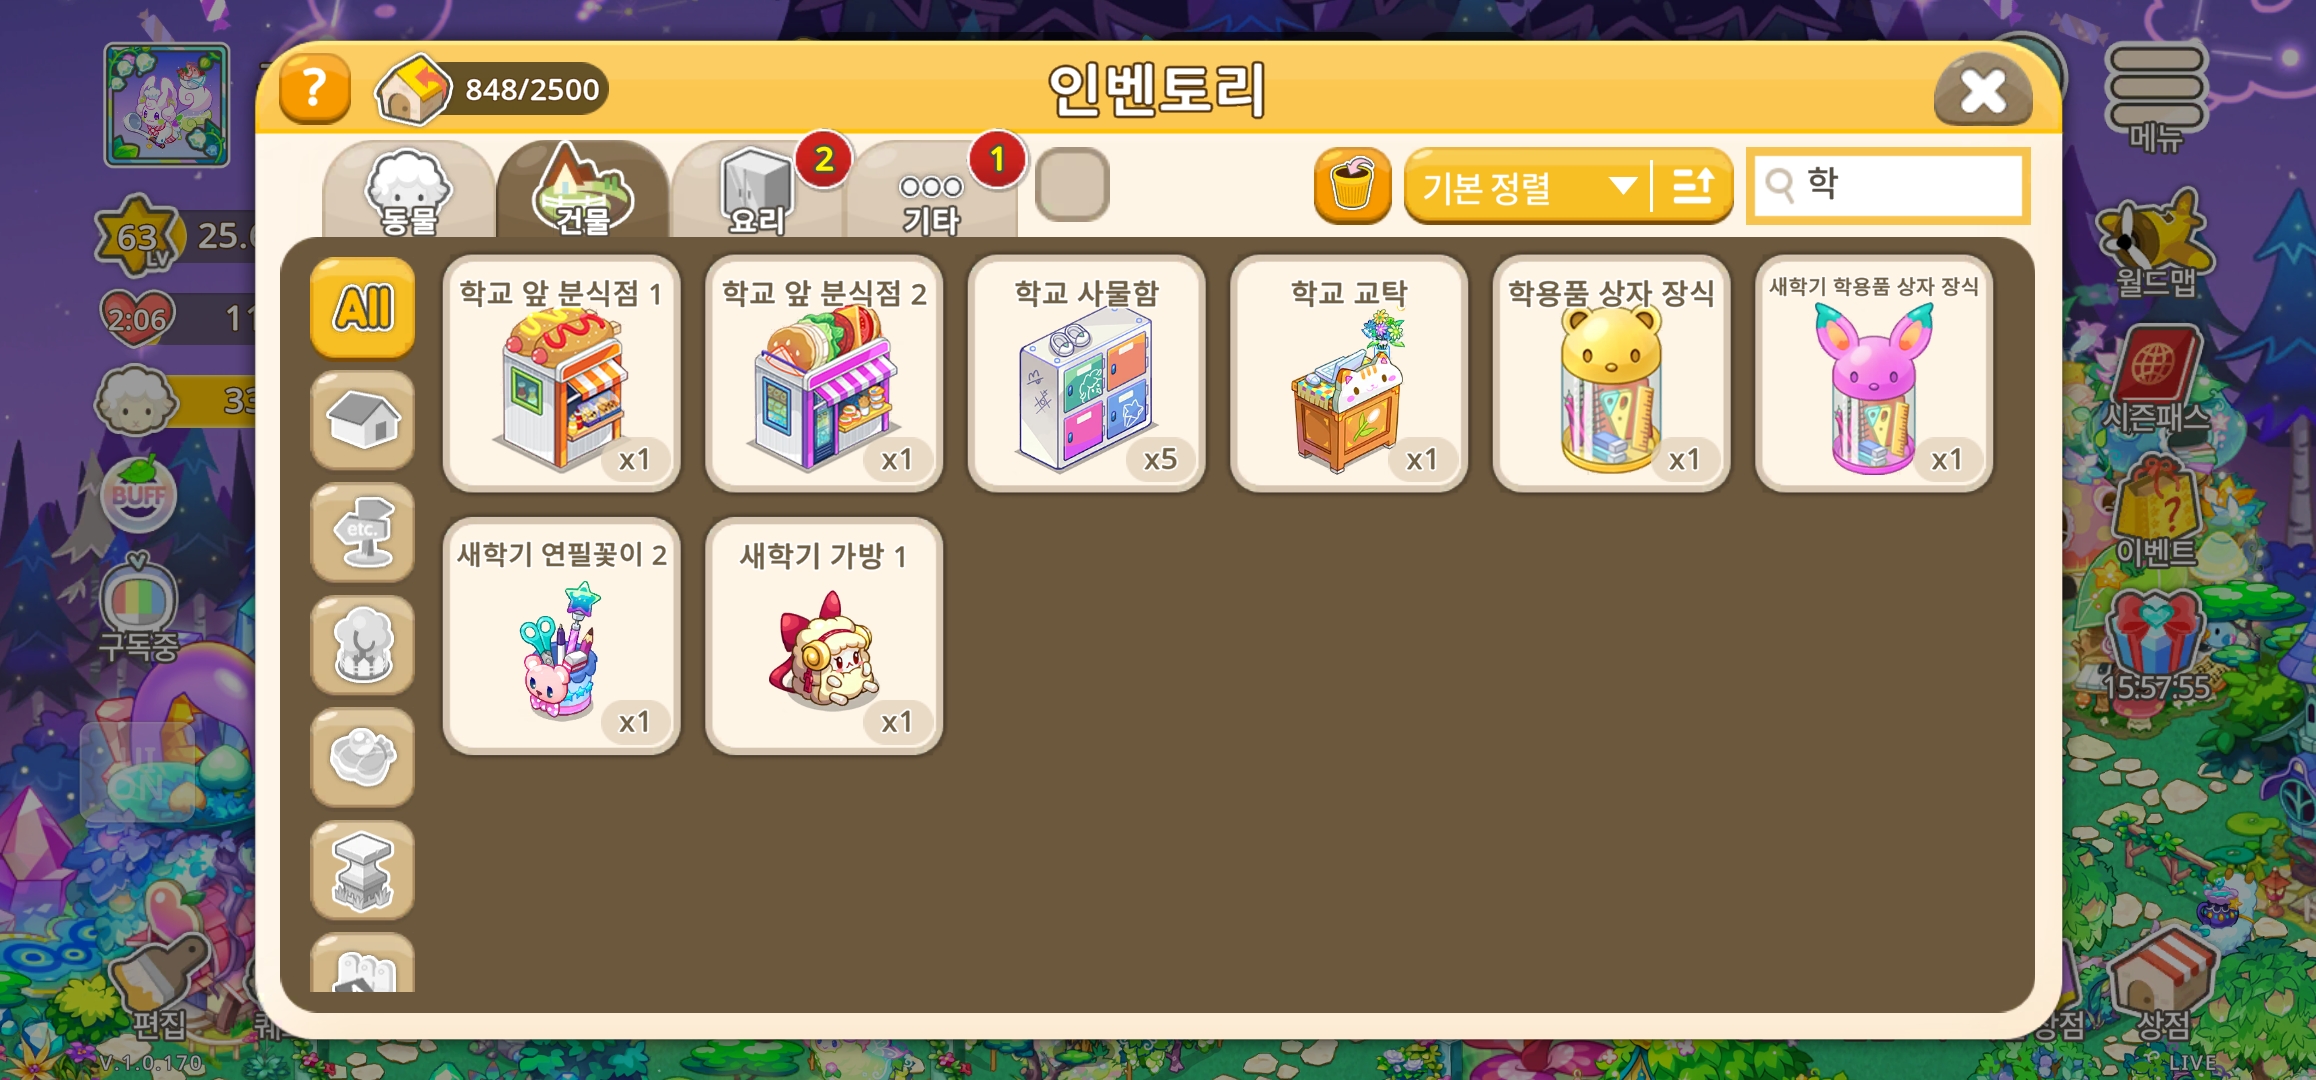Open the 월드맵 world map icon
This screenshot has width=2316, height=1080.
[x=2156, y=246]
